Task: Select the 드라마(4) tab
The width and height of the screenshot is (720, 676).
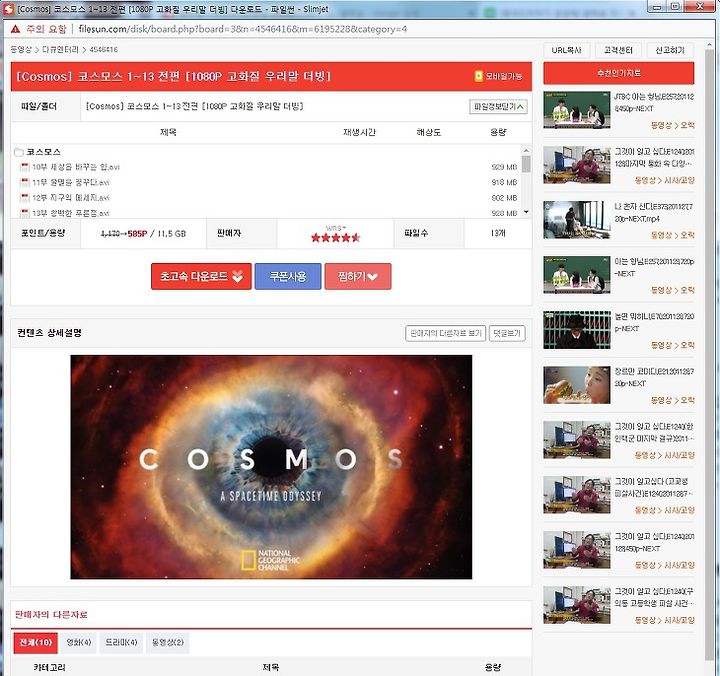Action: tap(121, 642)
